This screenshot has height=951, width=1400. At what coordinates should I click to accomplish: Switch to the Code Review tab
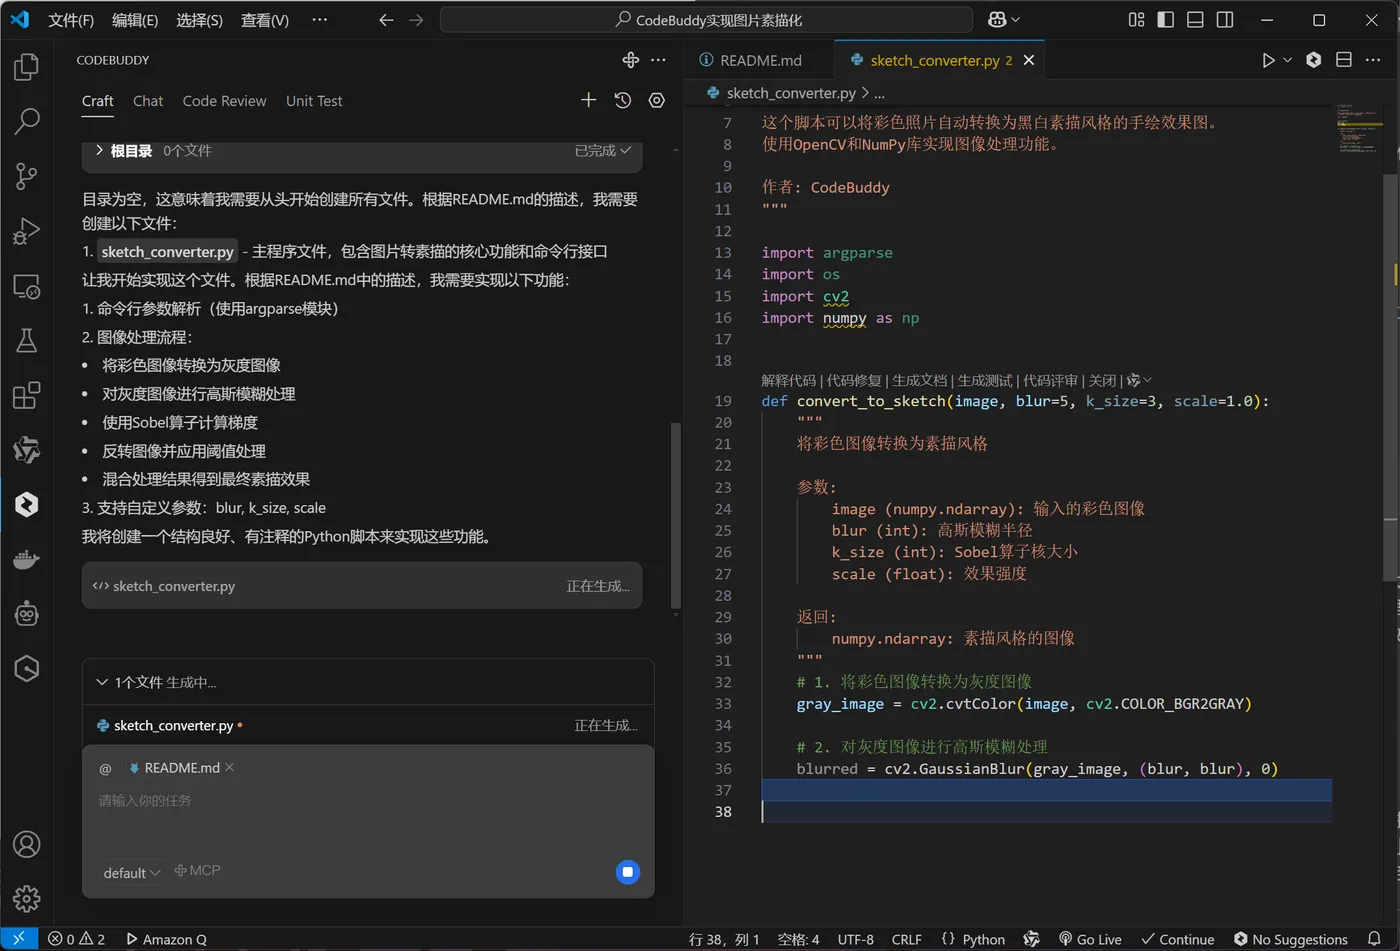(x=224, y=101)
